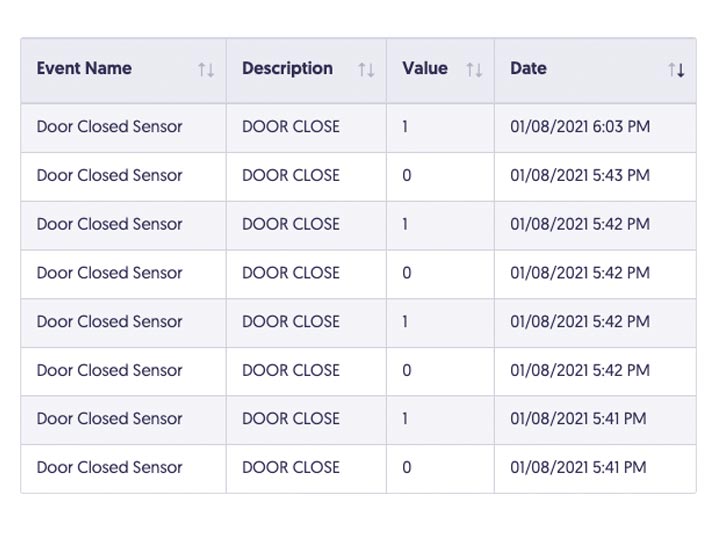Viewport: 715px width, 535px height.
Task: Click the value 0 in the last row
Action: coord(407,467)
